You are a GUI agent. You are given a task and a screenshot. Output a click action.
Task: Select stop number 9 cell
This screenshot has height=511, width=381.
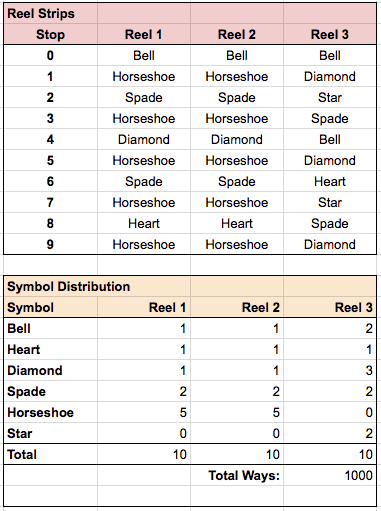(x=51, y=244)
